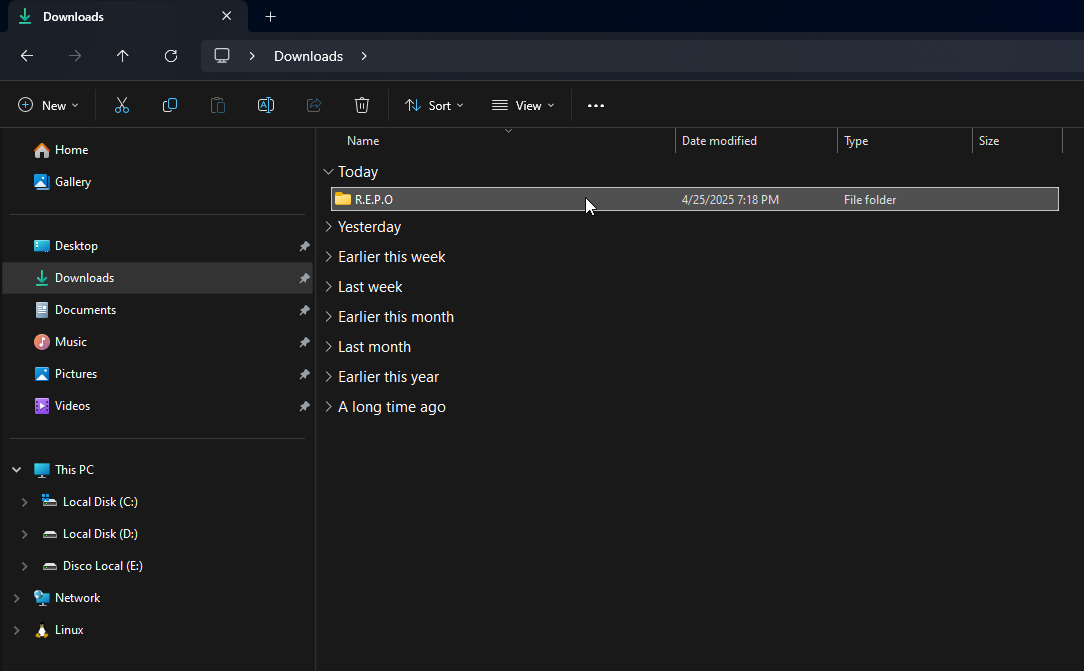The image size is (1084, 671).
Task: Click the Copy icon in toolbar
Action: (170, 105)
